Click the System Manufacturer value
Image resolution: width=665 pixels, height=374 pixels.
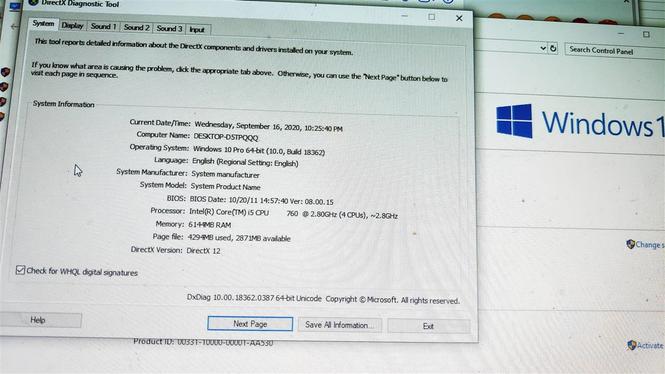click(225, 174)
